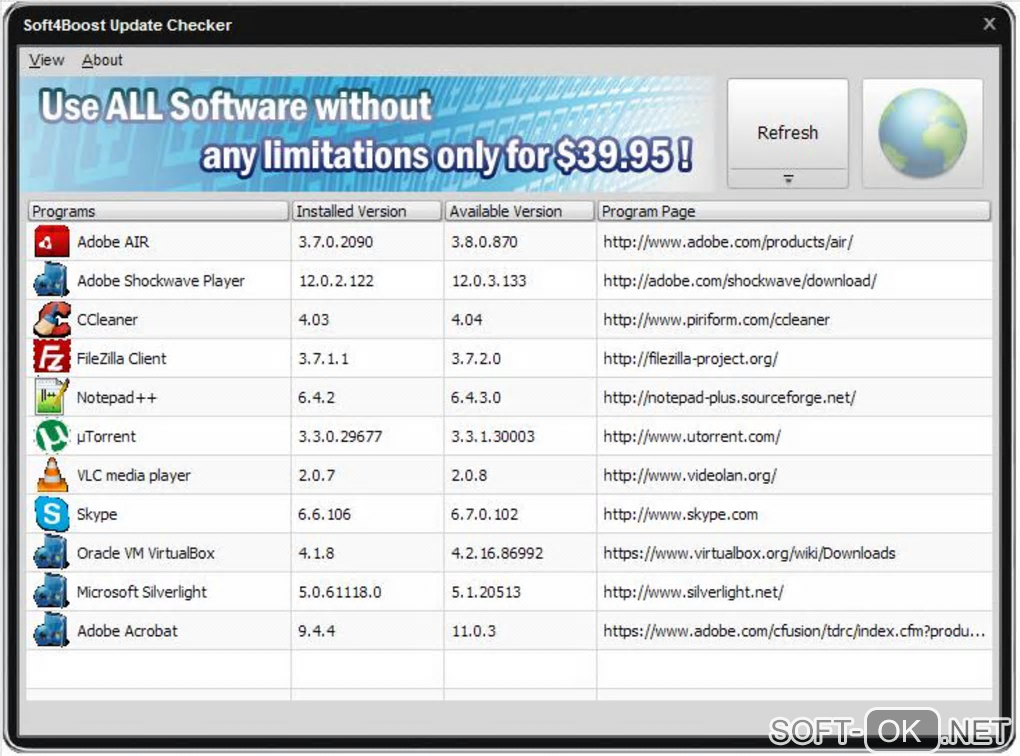Screen dimensions: 1020x756
Task: Open the virtualbox.org wiki Downloads link
Action: [x=749, y=553]
